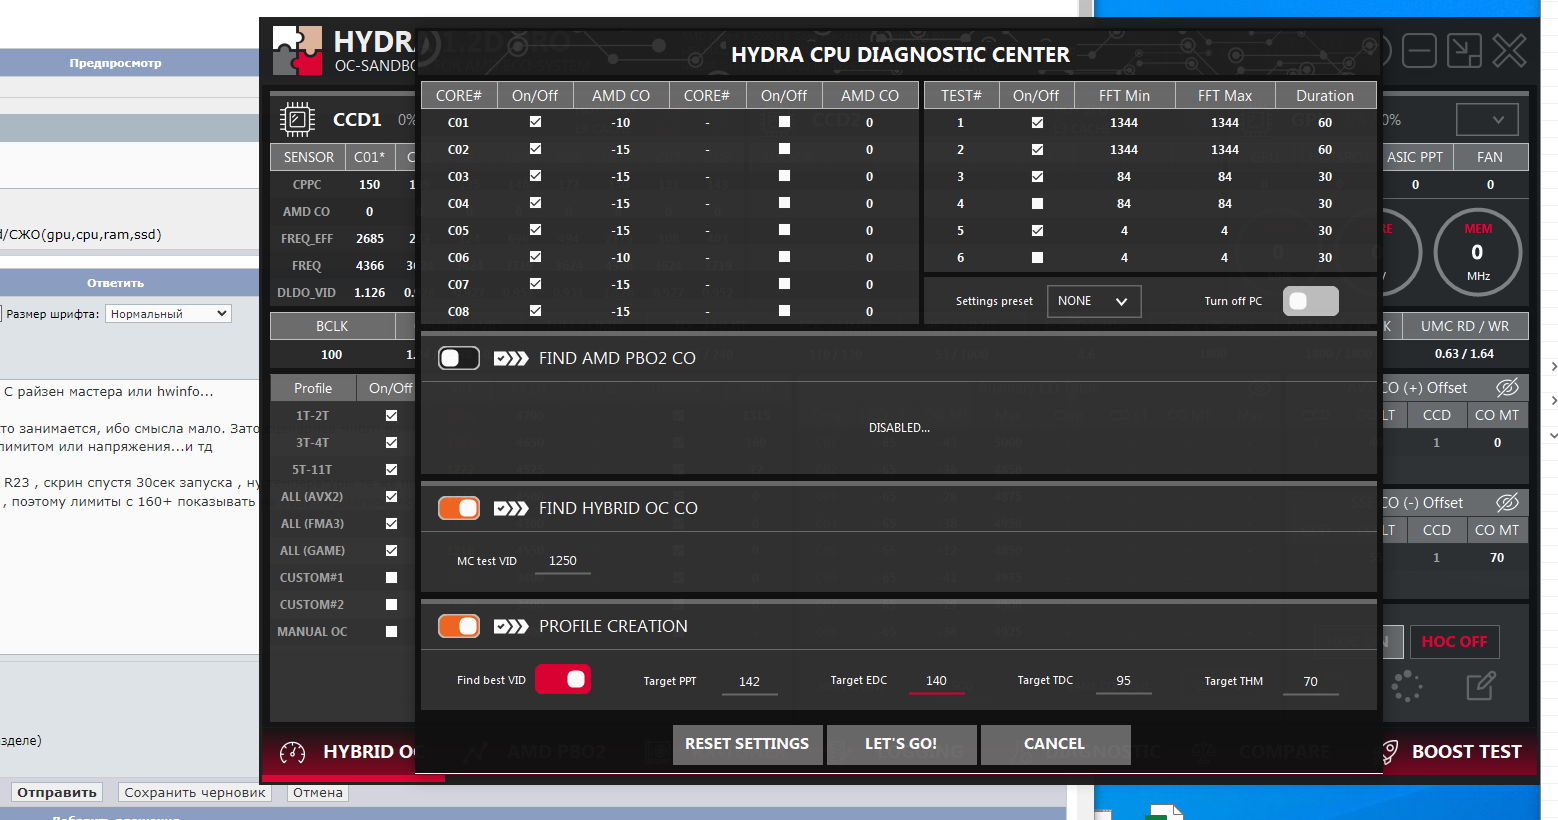Click the UMC RD / WR header
This screenshot has width=1558, height=820.
(1465, 326)
